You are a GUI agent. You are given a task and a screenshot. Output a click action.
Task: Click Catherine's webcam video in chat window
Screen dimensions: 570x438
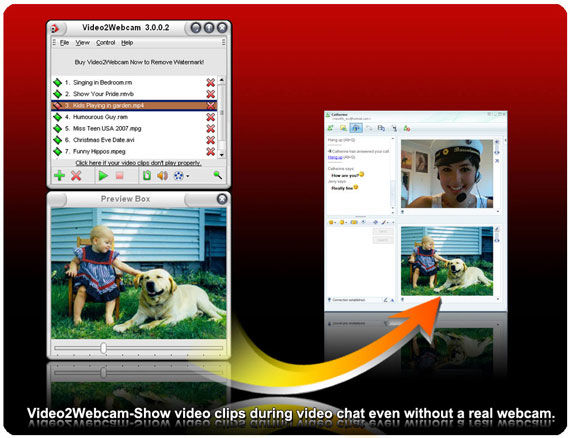click(447, 174)
